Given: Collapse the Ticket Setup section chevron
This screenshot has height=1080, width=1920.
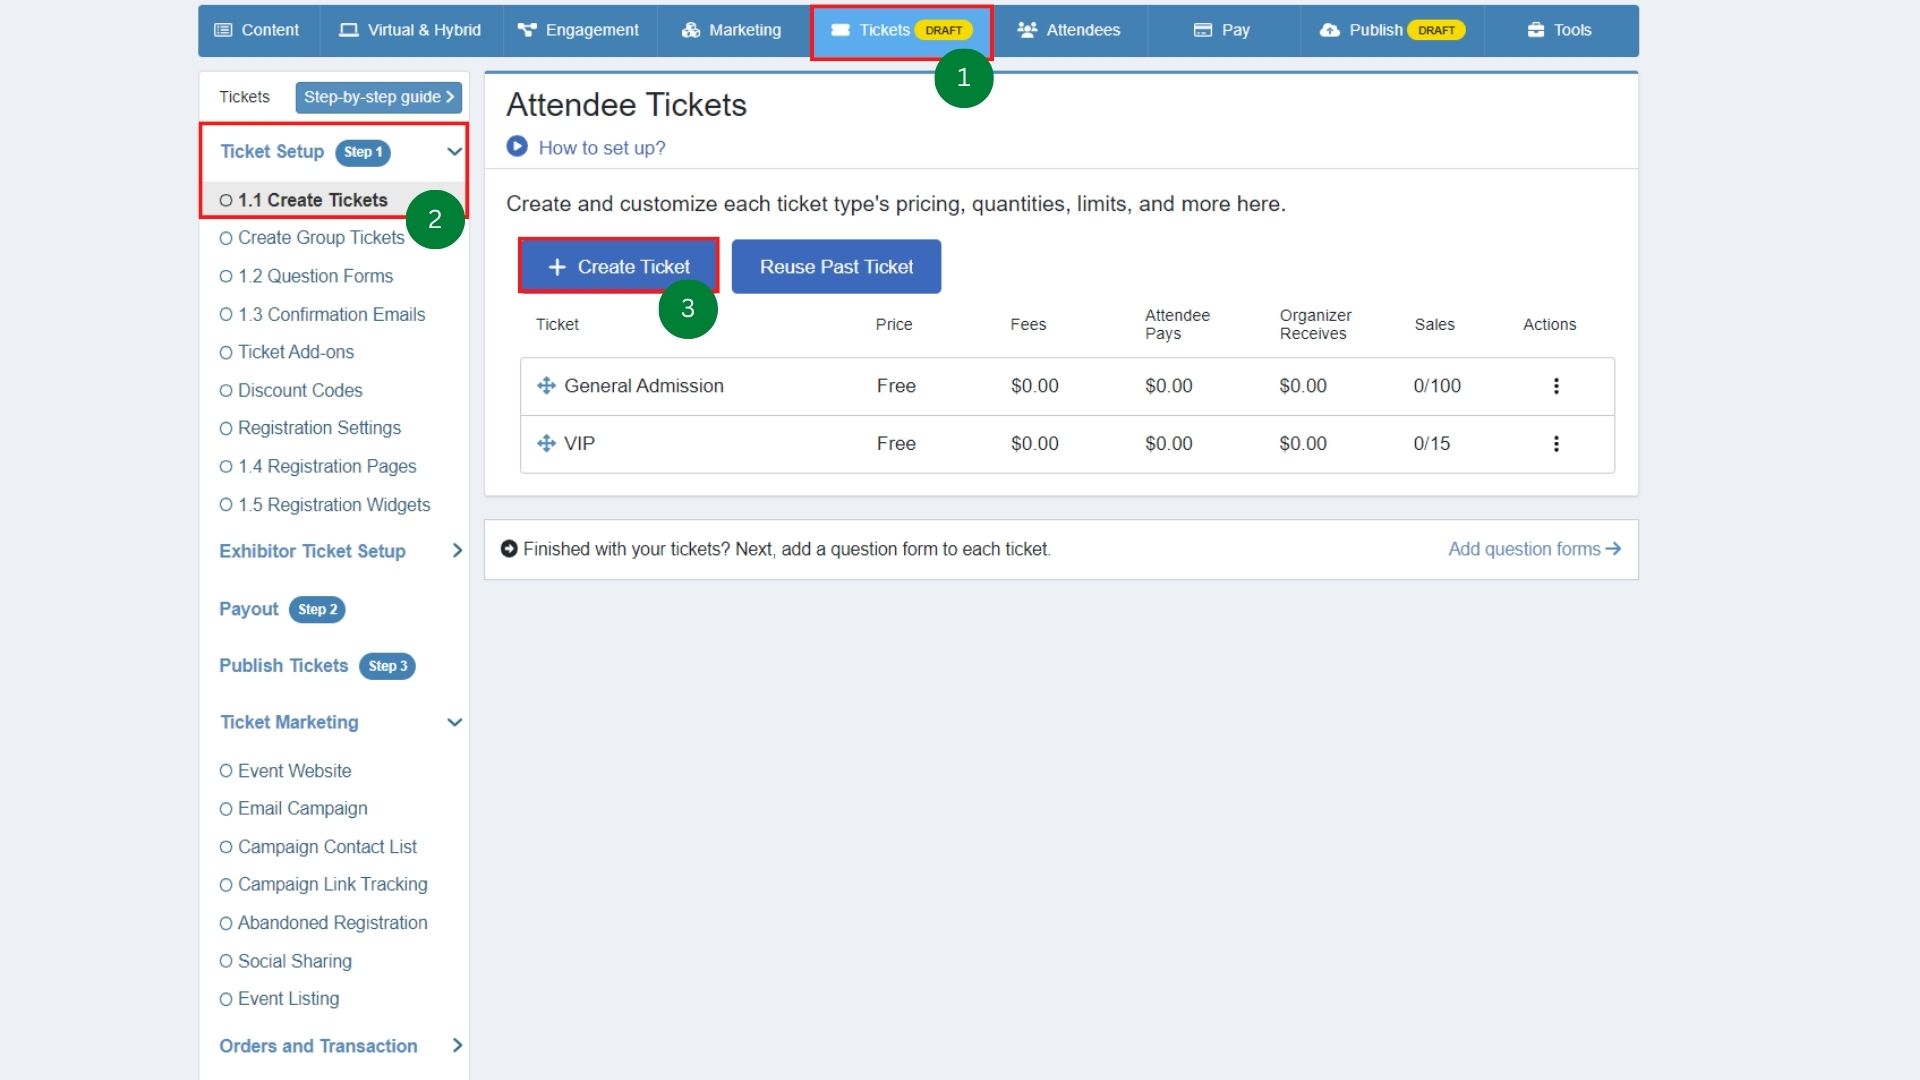Looking at the screenshot, I should (x=454, y=152).
